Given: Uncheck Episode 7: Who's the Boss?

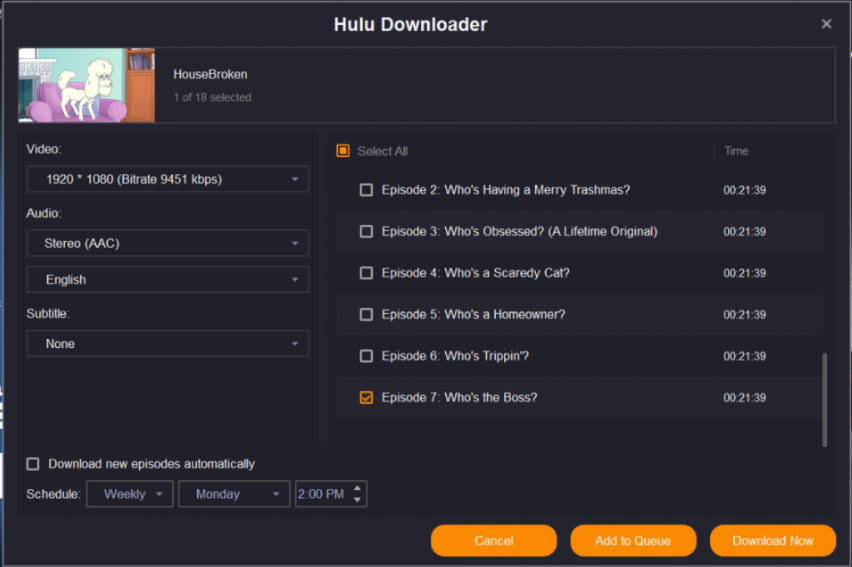Looking at the screenshot, I should pos(366,397).
